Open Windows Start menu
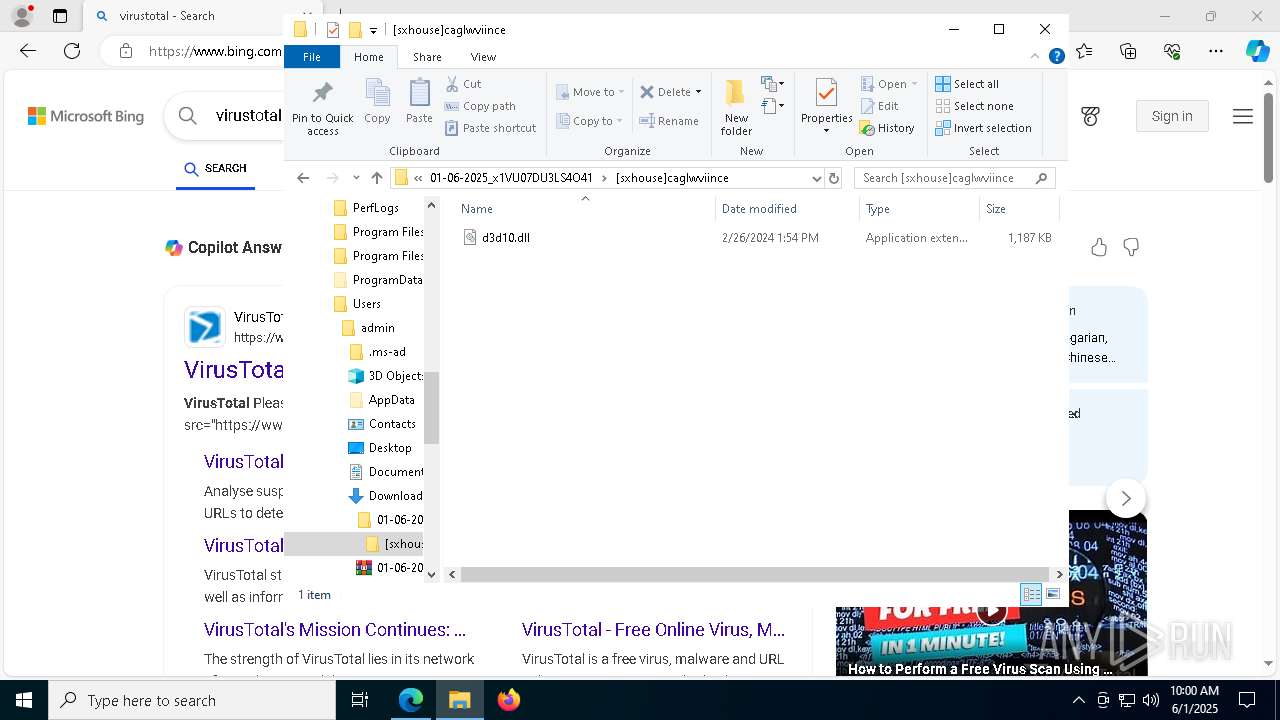This screenshot has height=720, width=1280. [23, 700]
